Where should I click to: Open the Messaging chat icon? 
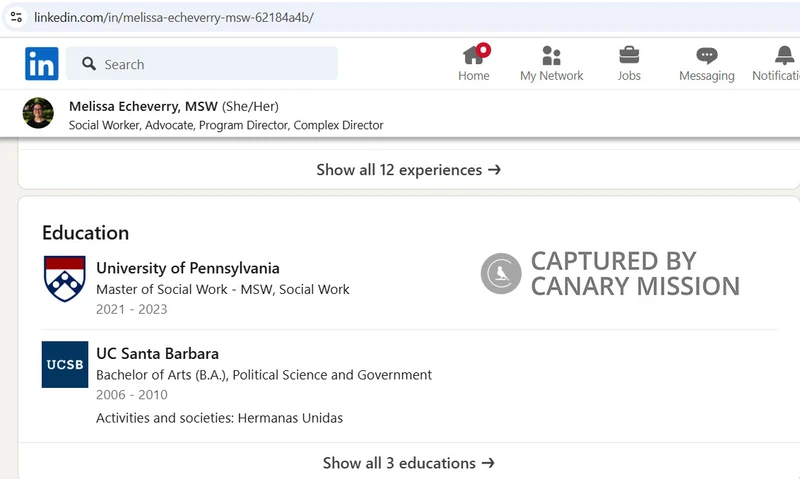click(707, 55)
